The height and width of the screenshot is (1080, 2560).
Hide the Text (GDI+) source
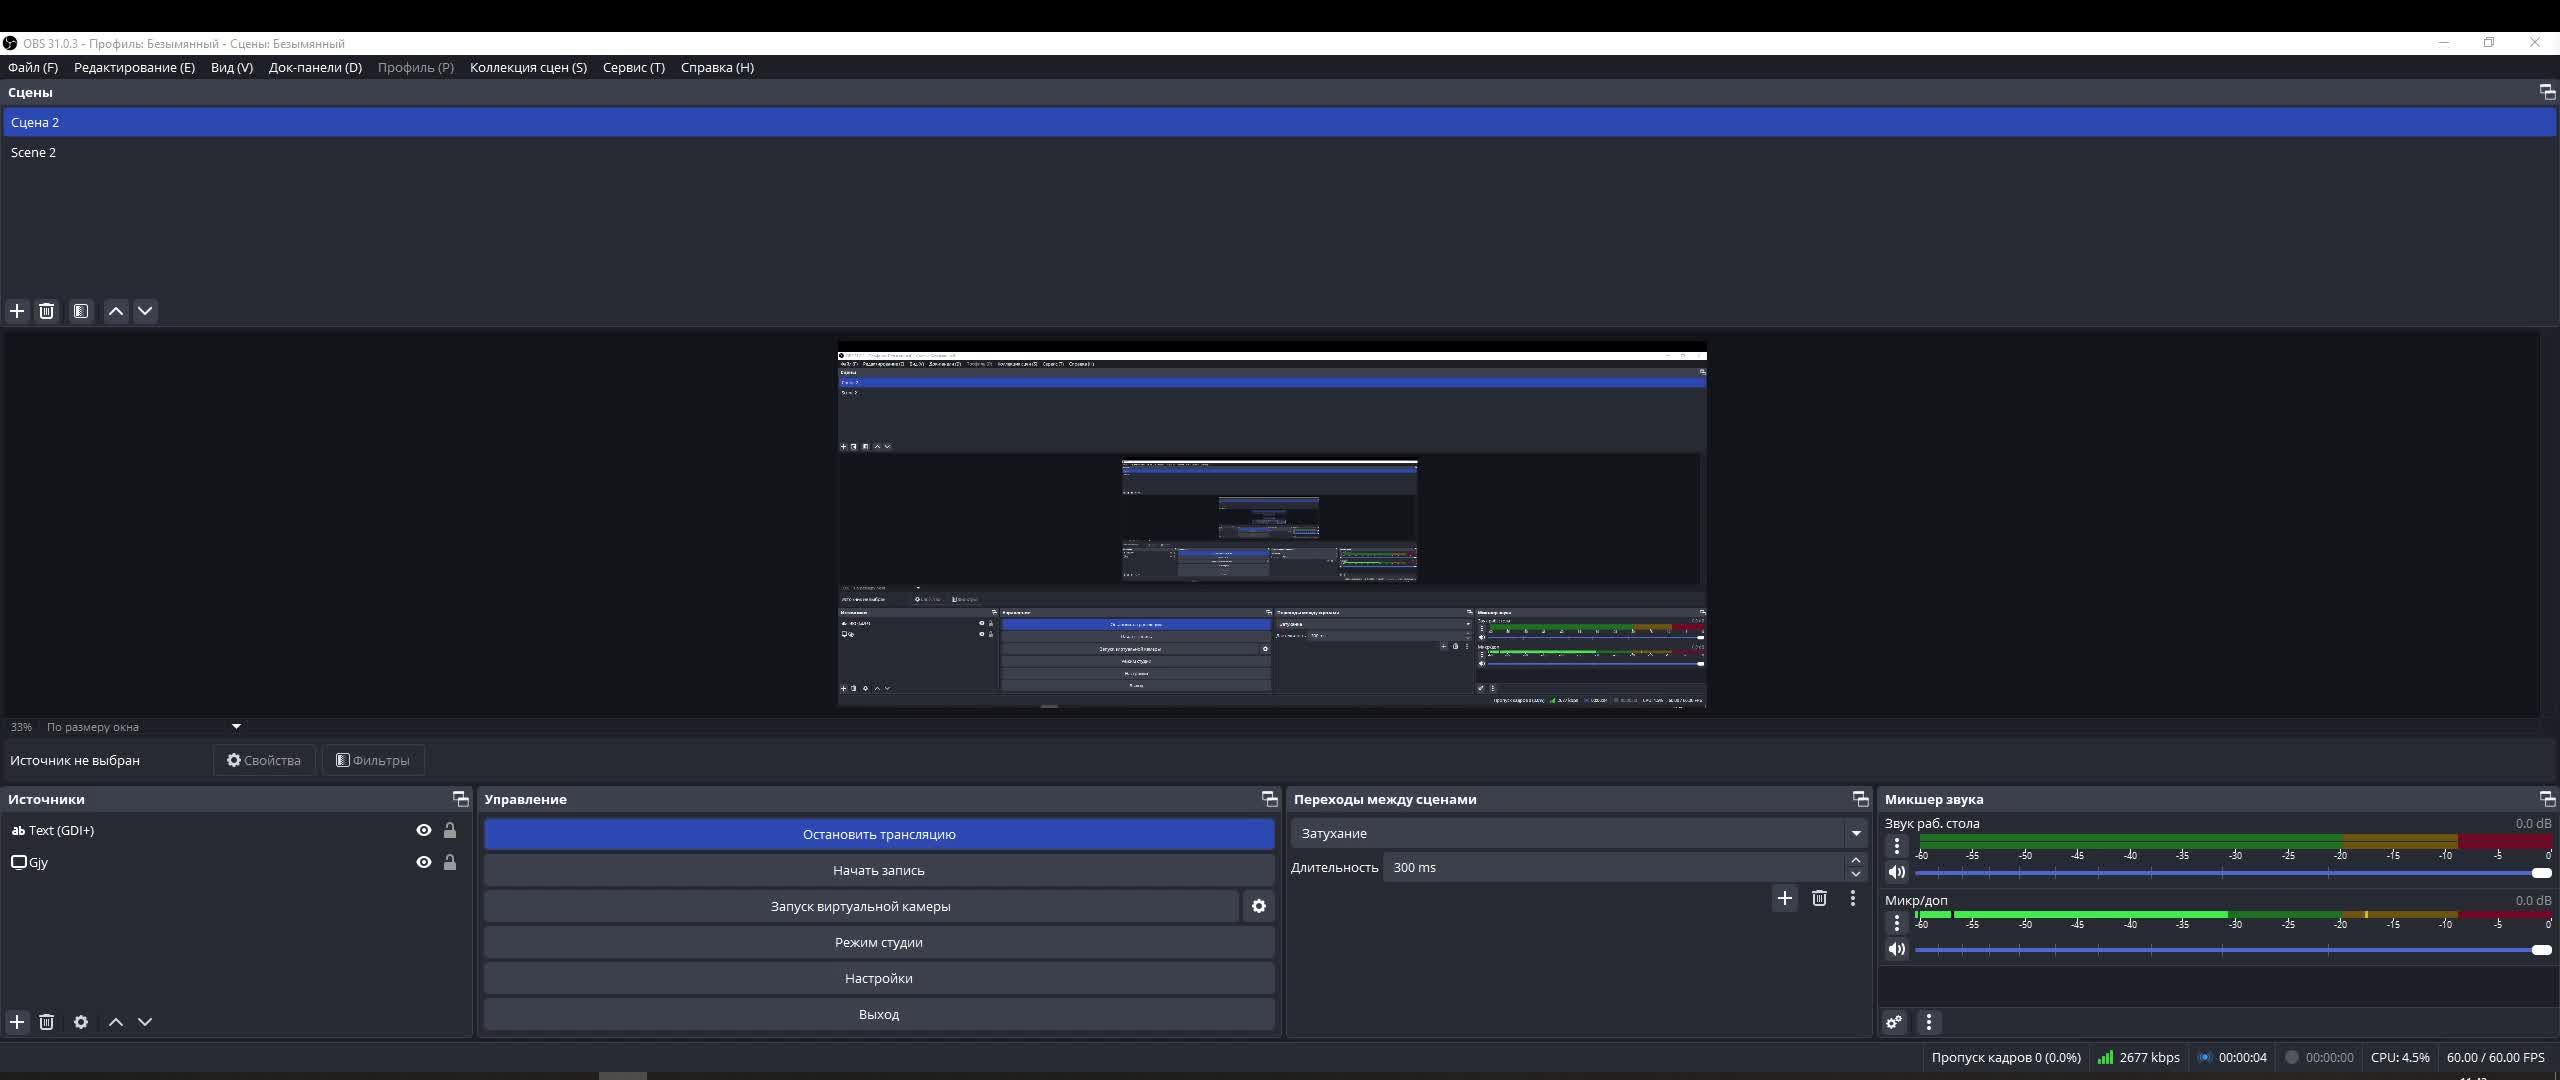(424, 830)
